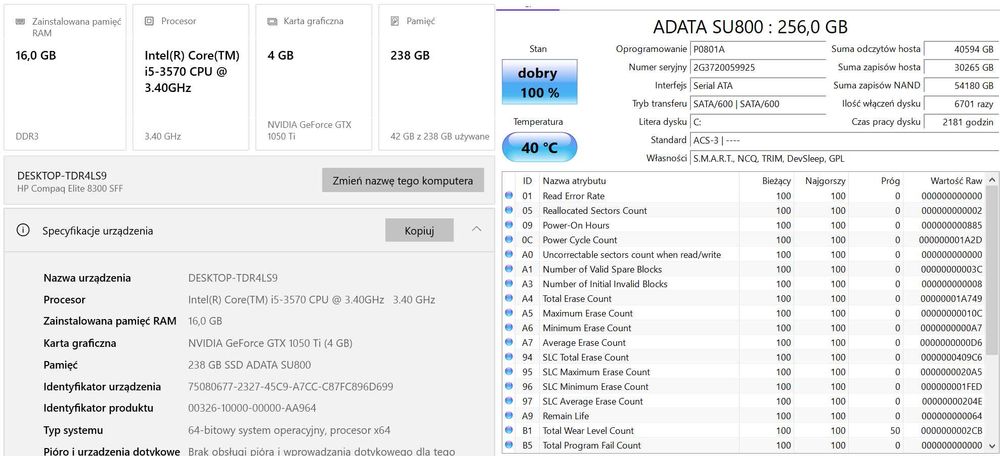The height and width of the screenshot is (456, 1000).
Task: Click status dot of Power Cycle Count row
Action: point(509,240)
